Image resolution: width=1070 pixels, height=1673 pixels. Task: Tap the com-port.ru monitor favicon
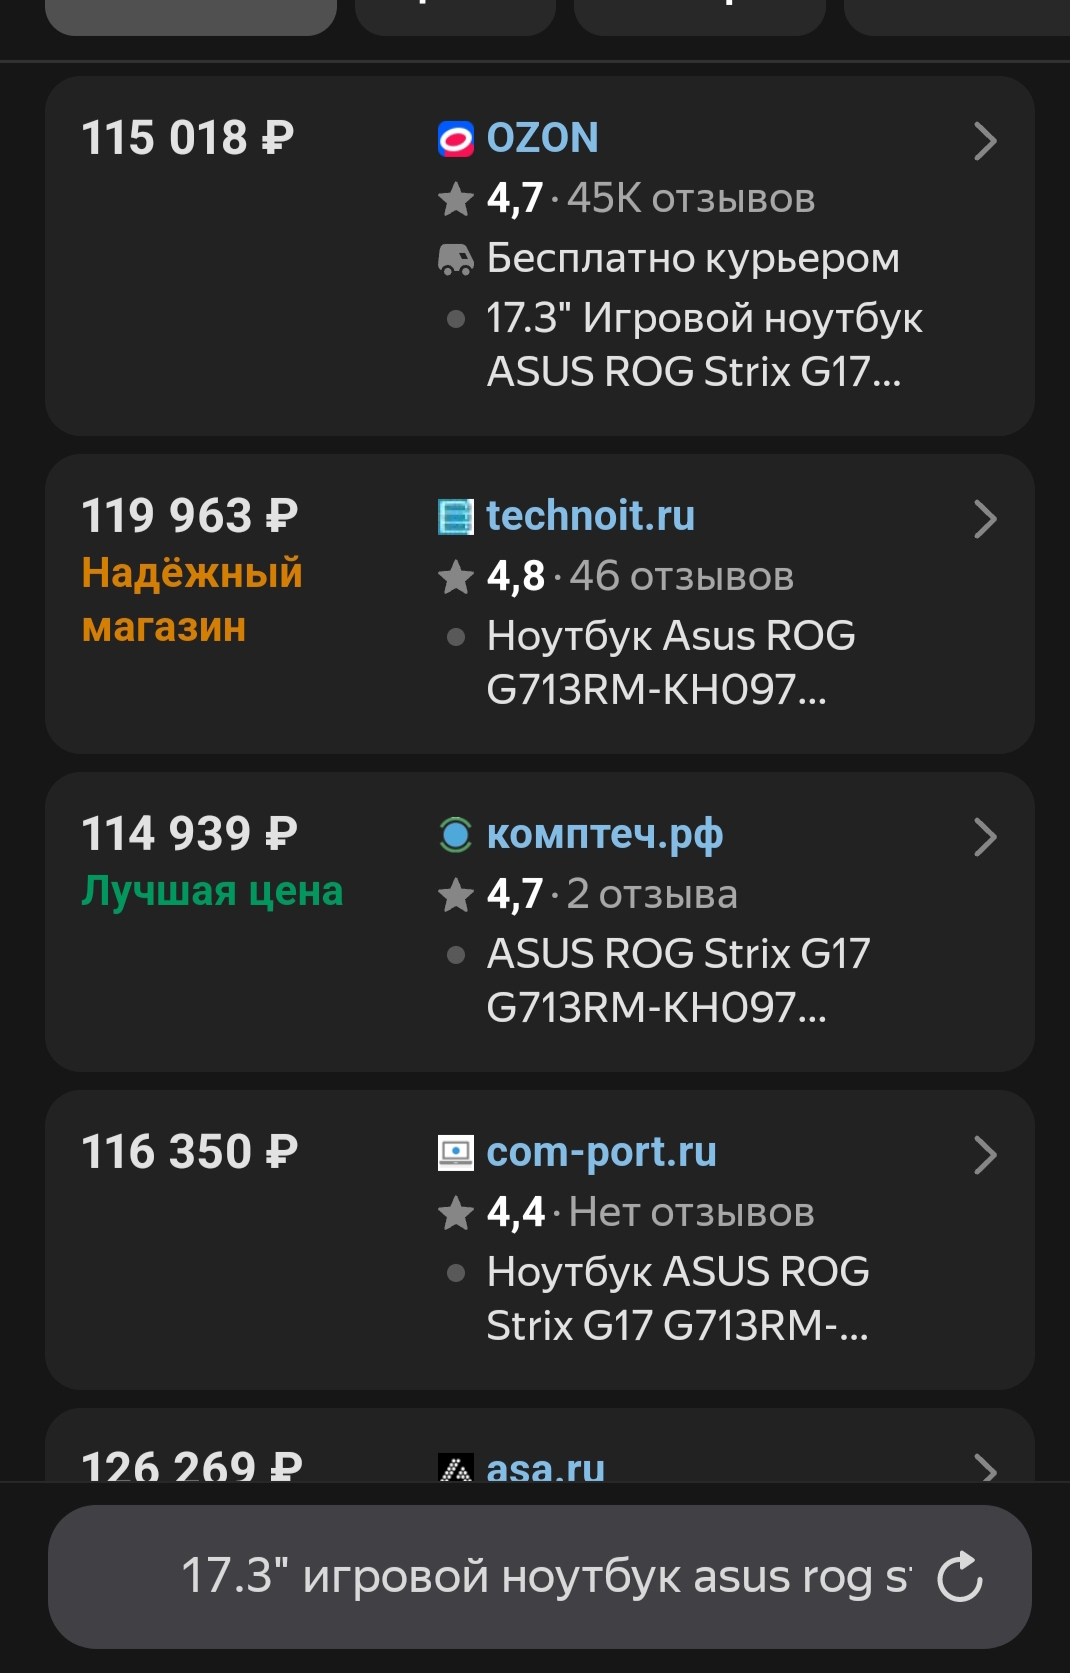coord(456,1153)
